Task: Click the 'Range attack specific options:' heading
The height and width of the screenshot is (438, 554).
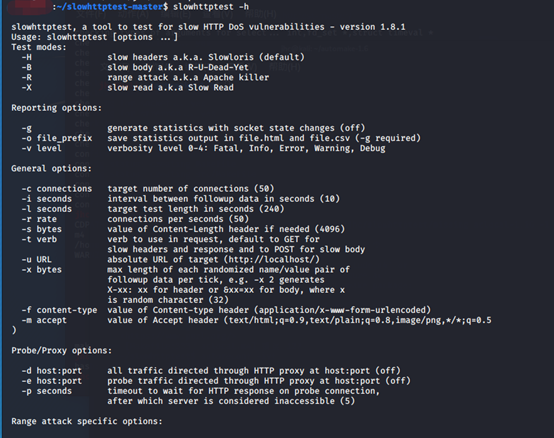Action: click(x=87, y=421)
